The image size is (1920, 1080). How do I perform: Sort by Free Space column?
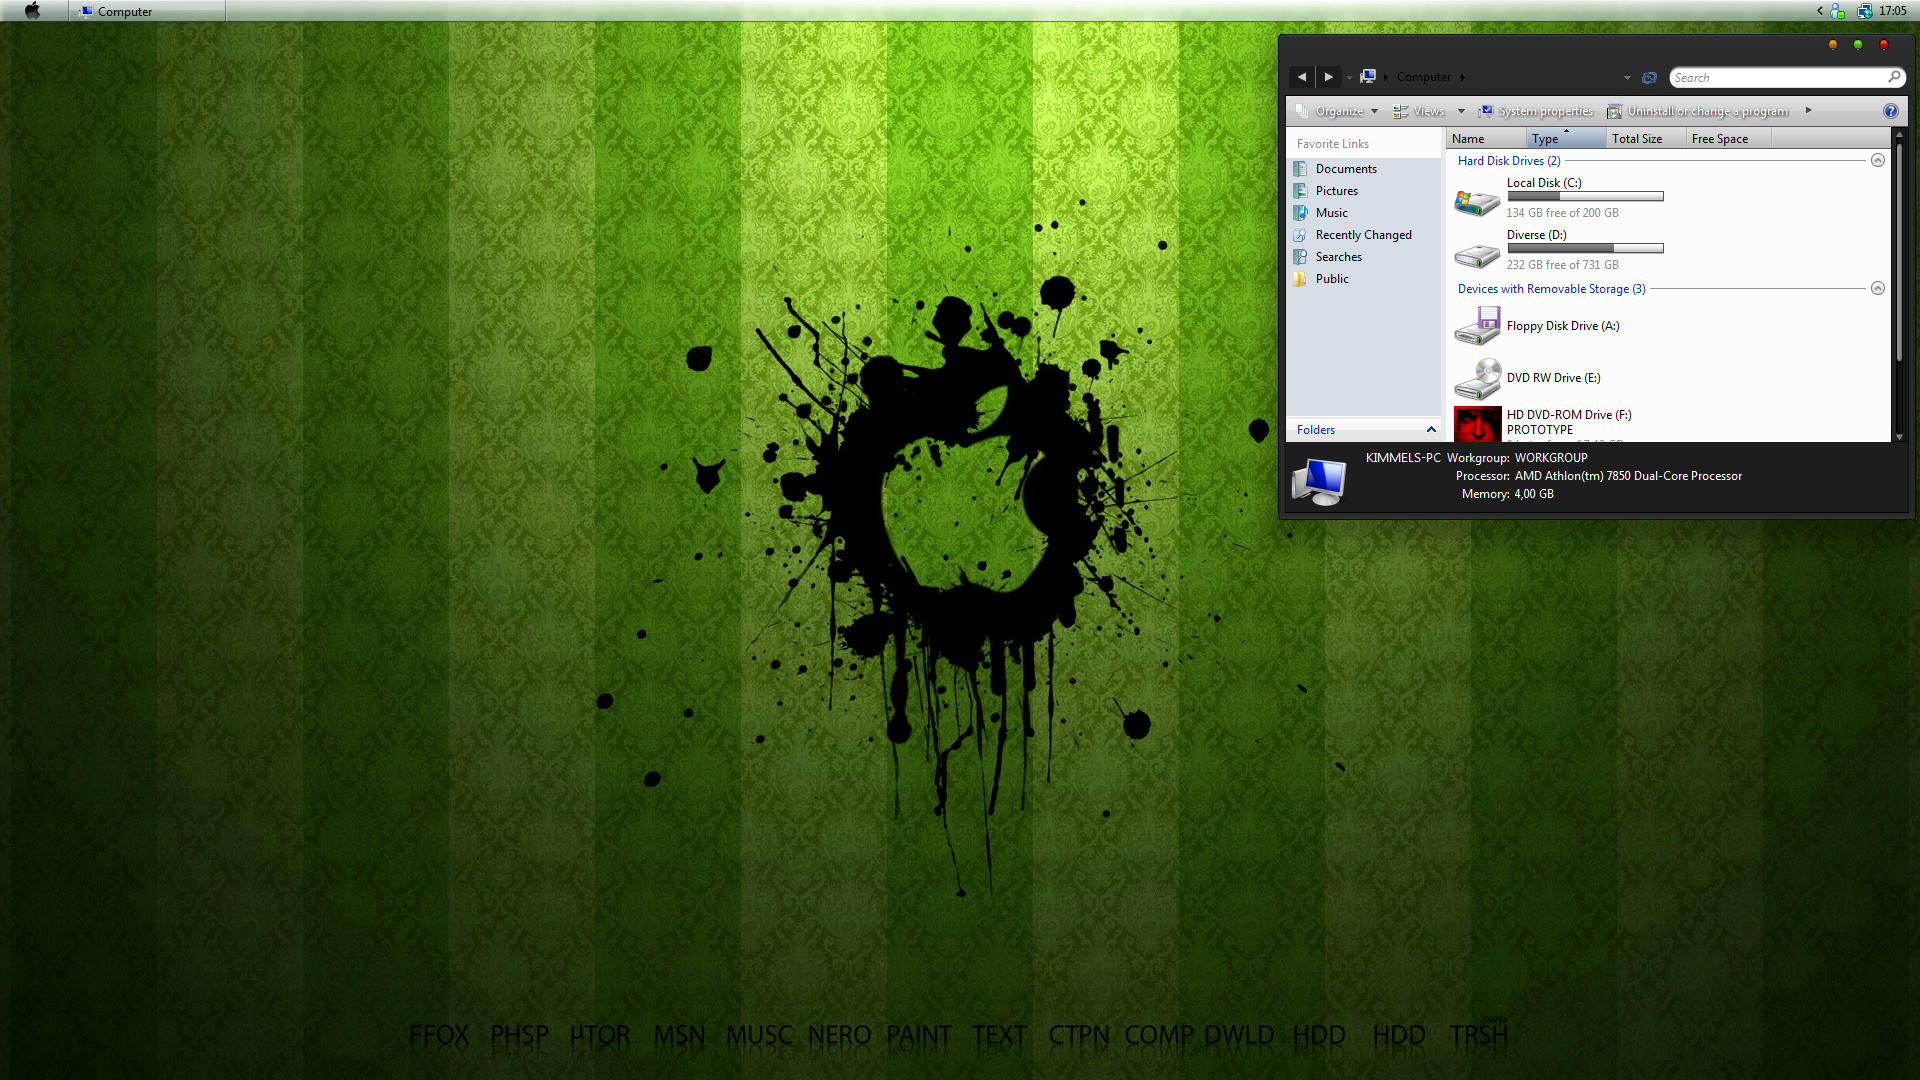1728,139
